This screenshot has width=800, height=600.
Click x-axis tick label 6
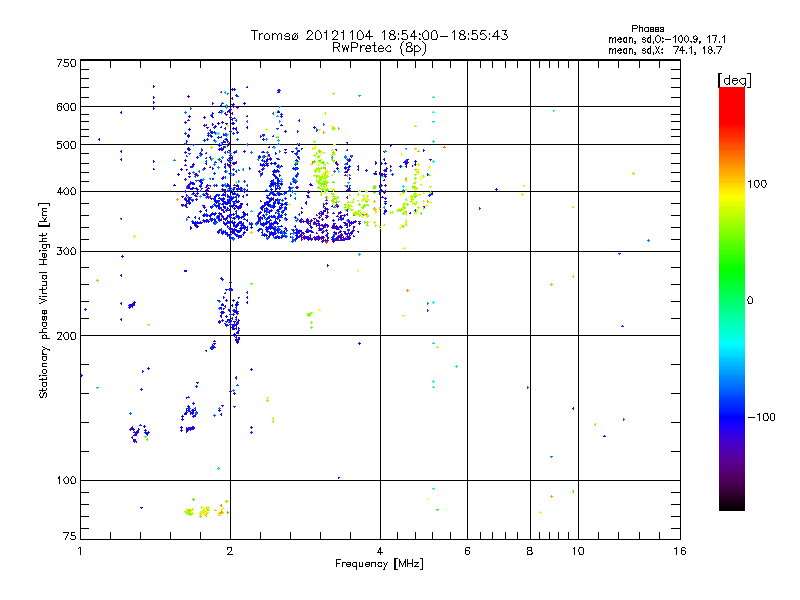coord(467,551)
